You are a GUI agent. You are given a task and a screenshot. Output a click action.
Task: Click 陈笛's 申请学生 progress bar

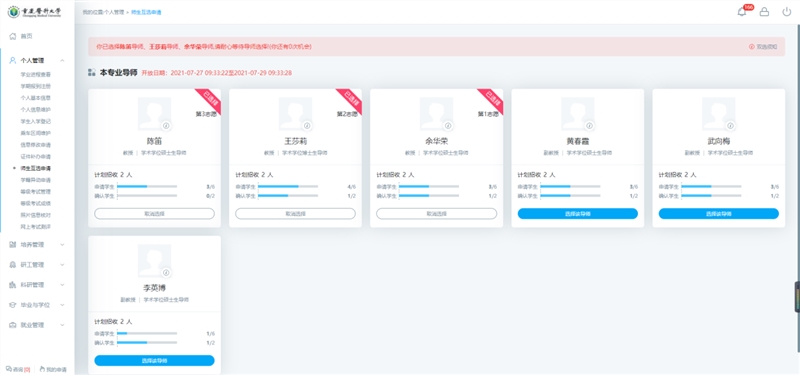point(147,187)
